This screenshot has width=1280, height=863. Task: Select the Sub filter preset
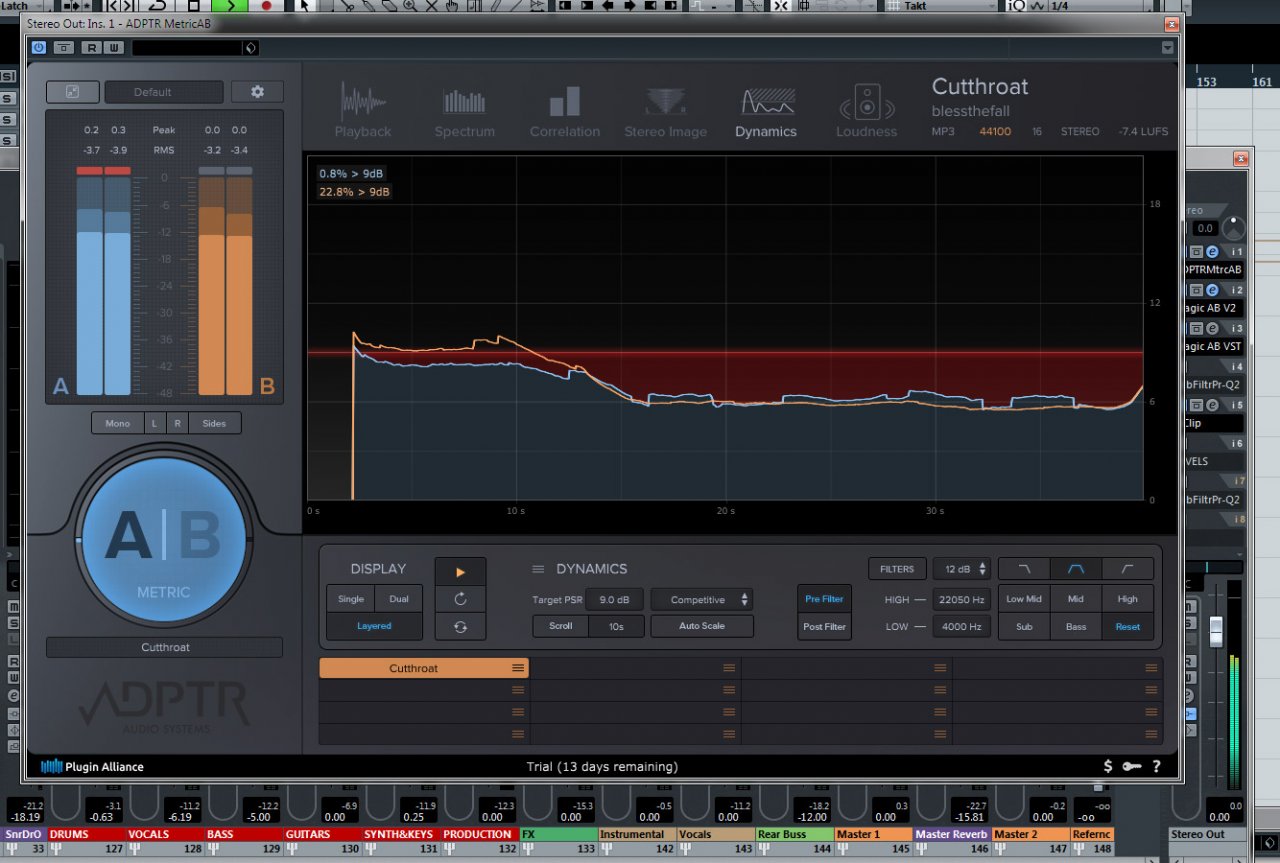pyautogui.click(x=1024, y=627)
